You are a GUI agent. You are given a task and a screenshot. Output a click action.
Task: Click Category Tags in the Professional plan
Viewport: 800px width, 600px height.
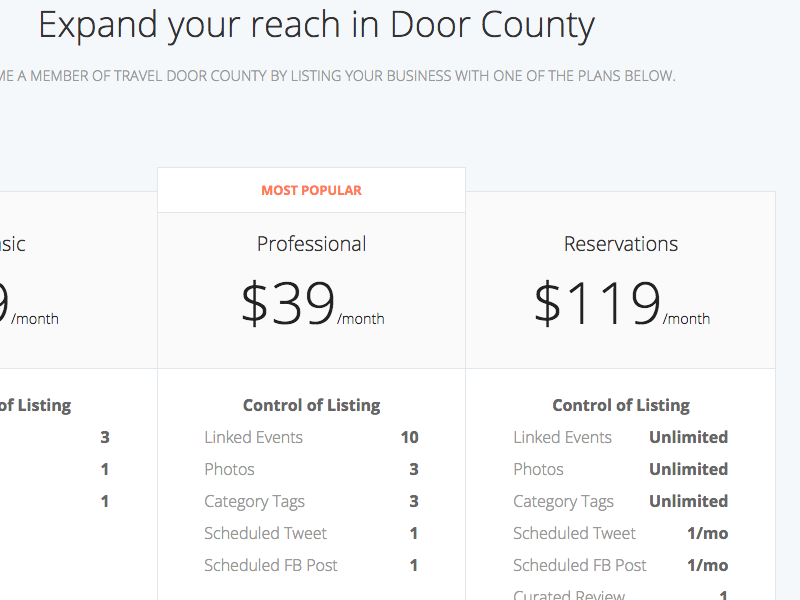tap(254, 501)
